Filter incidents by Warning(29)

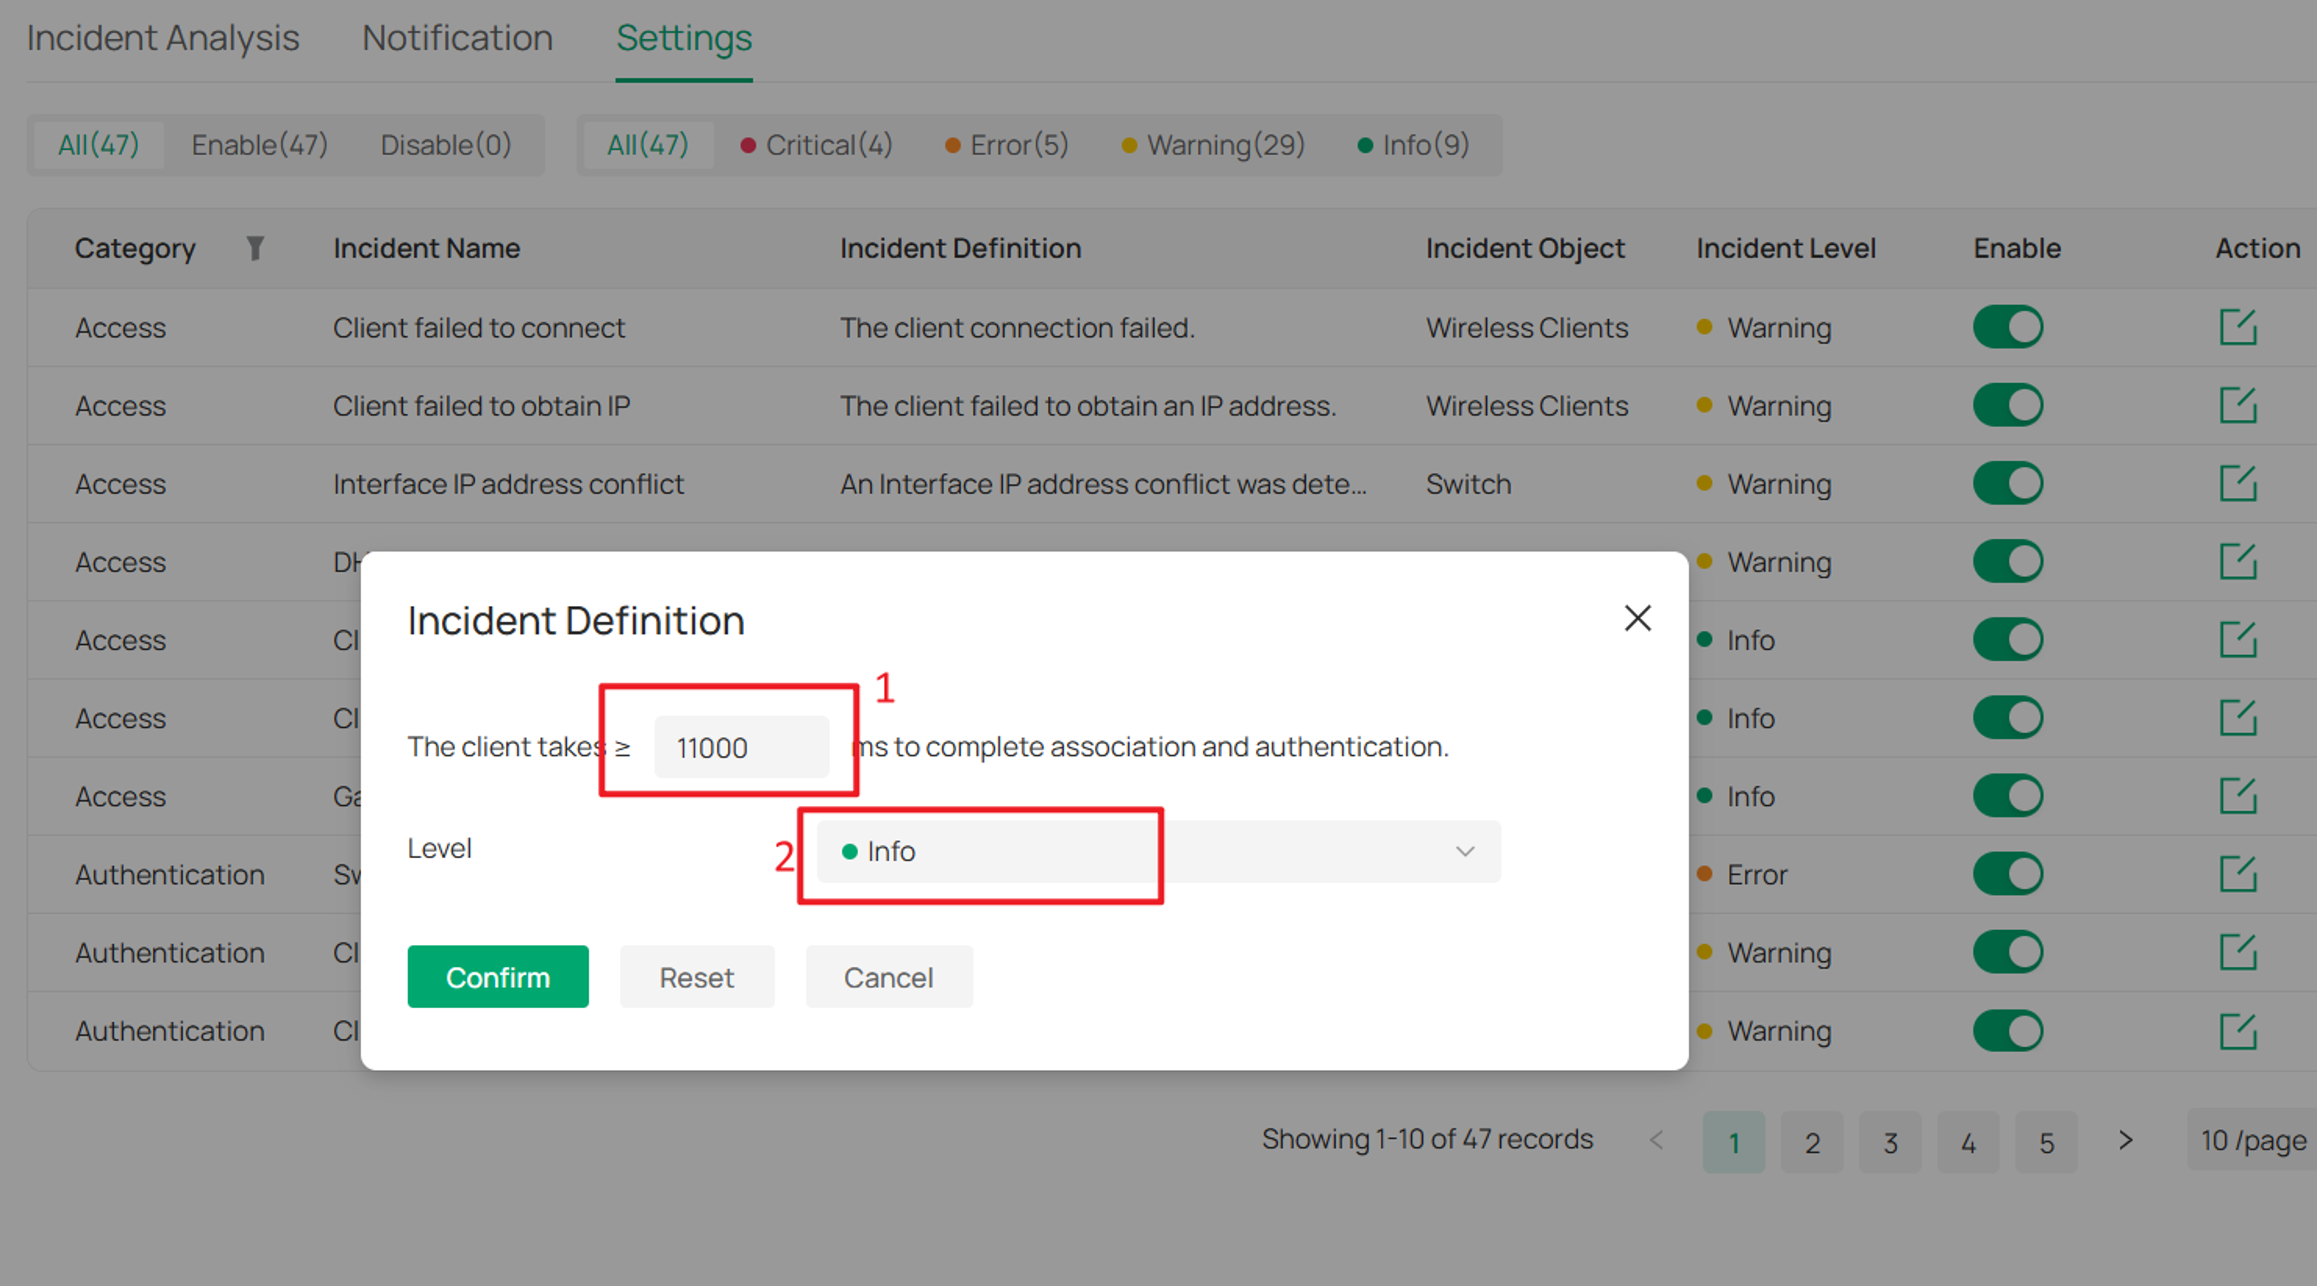pos(1213,145)
